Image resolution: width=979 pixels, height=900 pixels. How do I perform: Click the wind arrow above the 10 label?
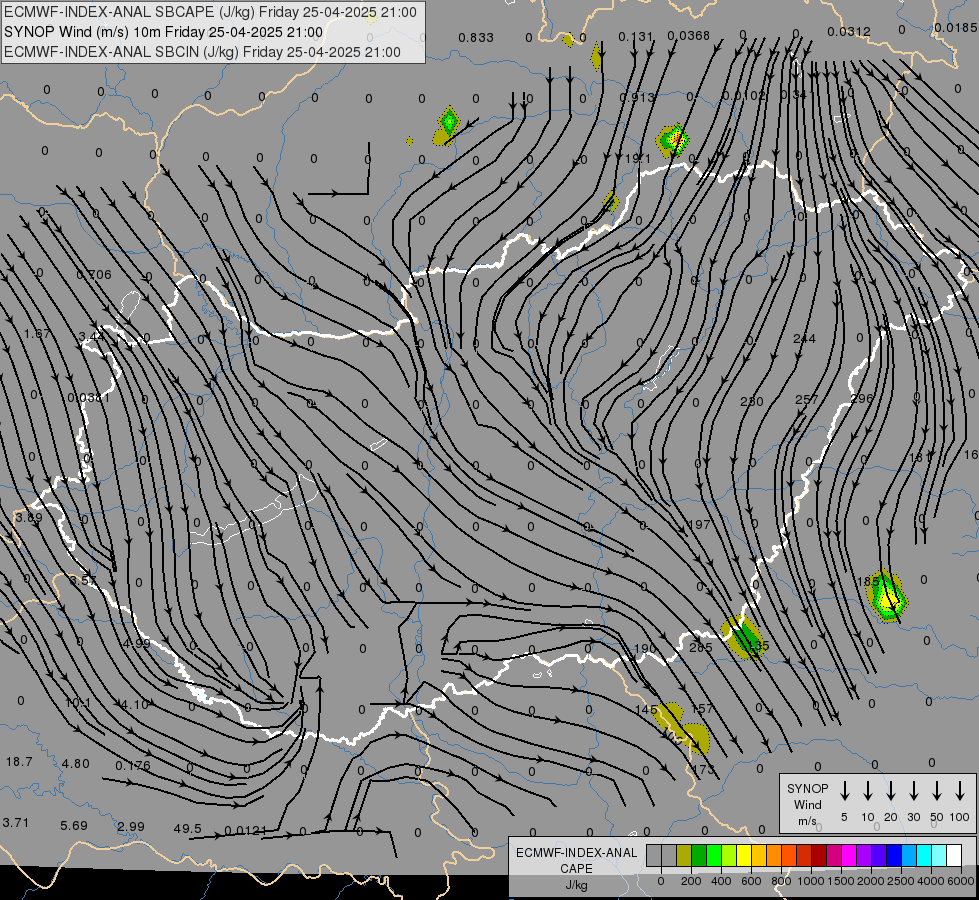867,791
